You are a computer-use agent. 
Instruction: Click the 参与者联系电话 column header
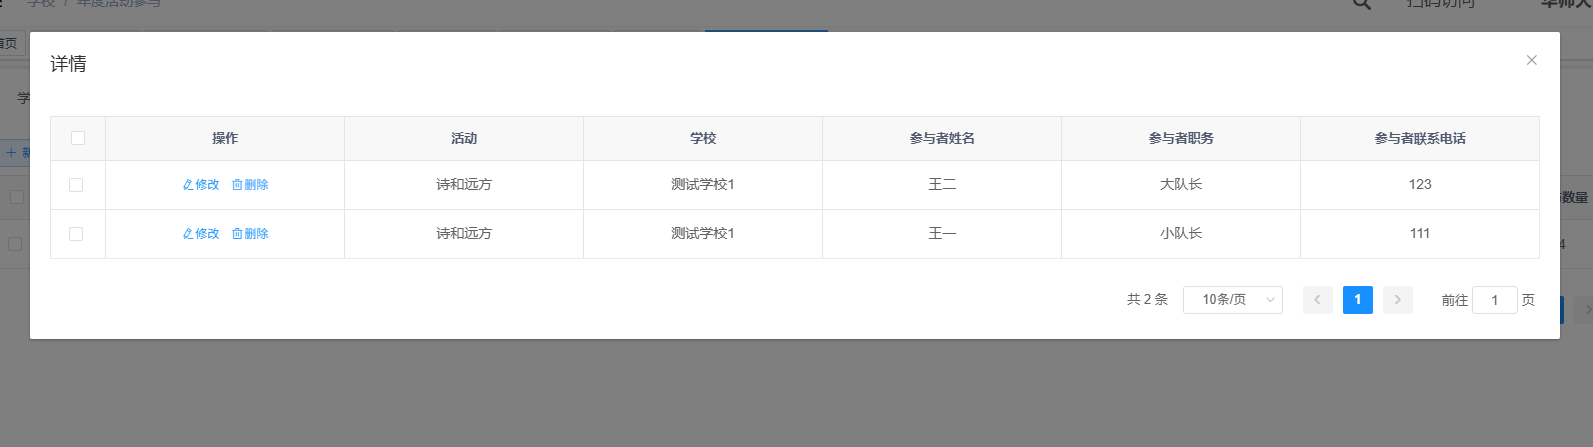click(1419, 138)
